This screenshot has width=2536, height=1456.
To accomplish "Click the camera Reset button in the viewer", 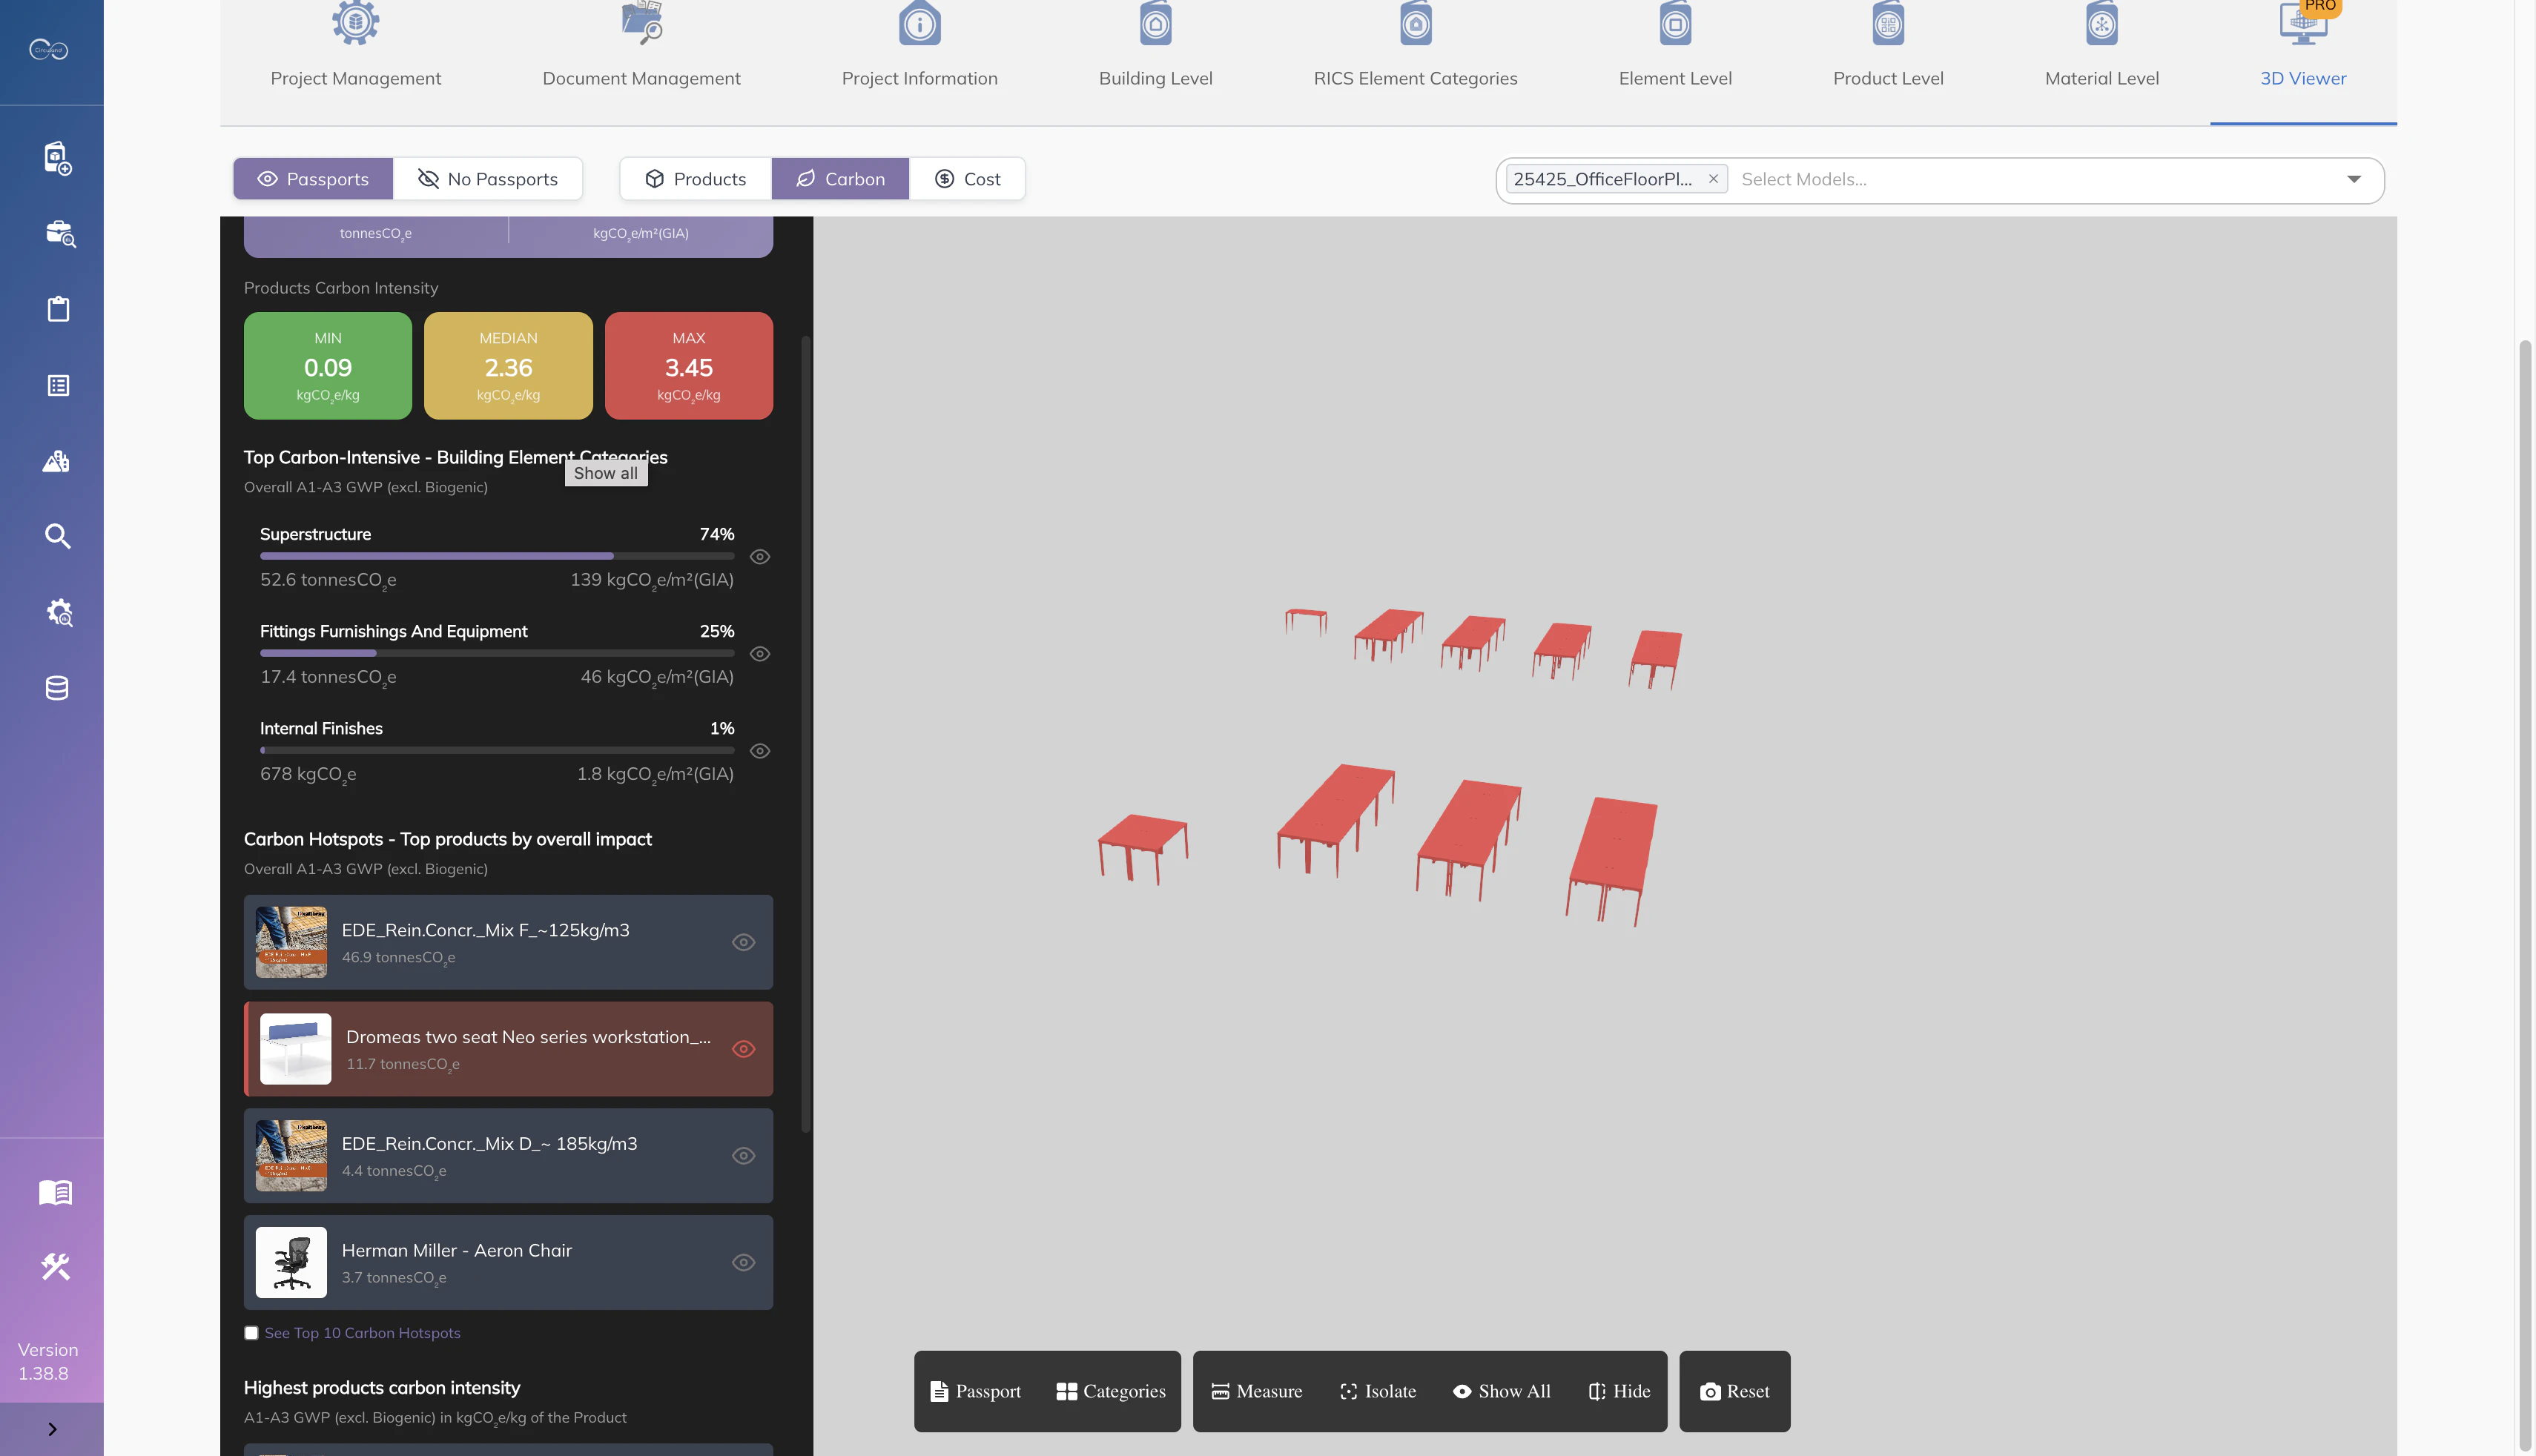I will [x=1735, y=1391].
